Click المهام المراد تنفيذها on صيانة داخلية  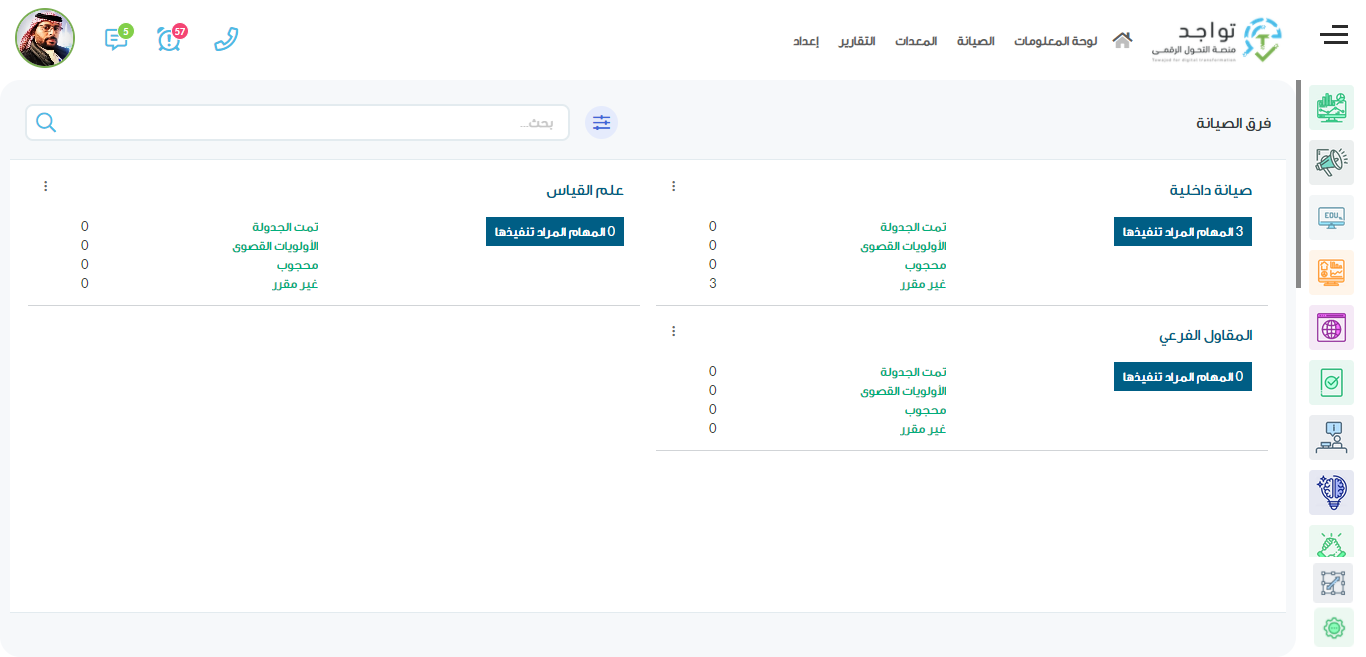(1183, 231)
